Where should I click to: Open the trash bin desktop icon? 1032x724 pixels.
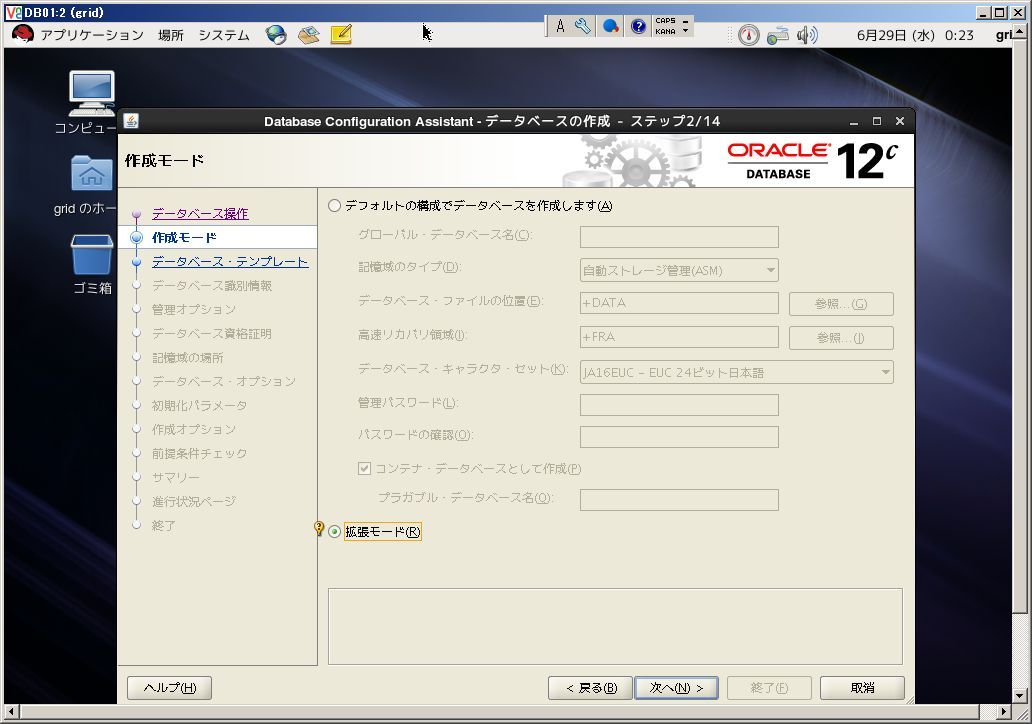[x=91, y=254]
